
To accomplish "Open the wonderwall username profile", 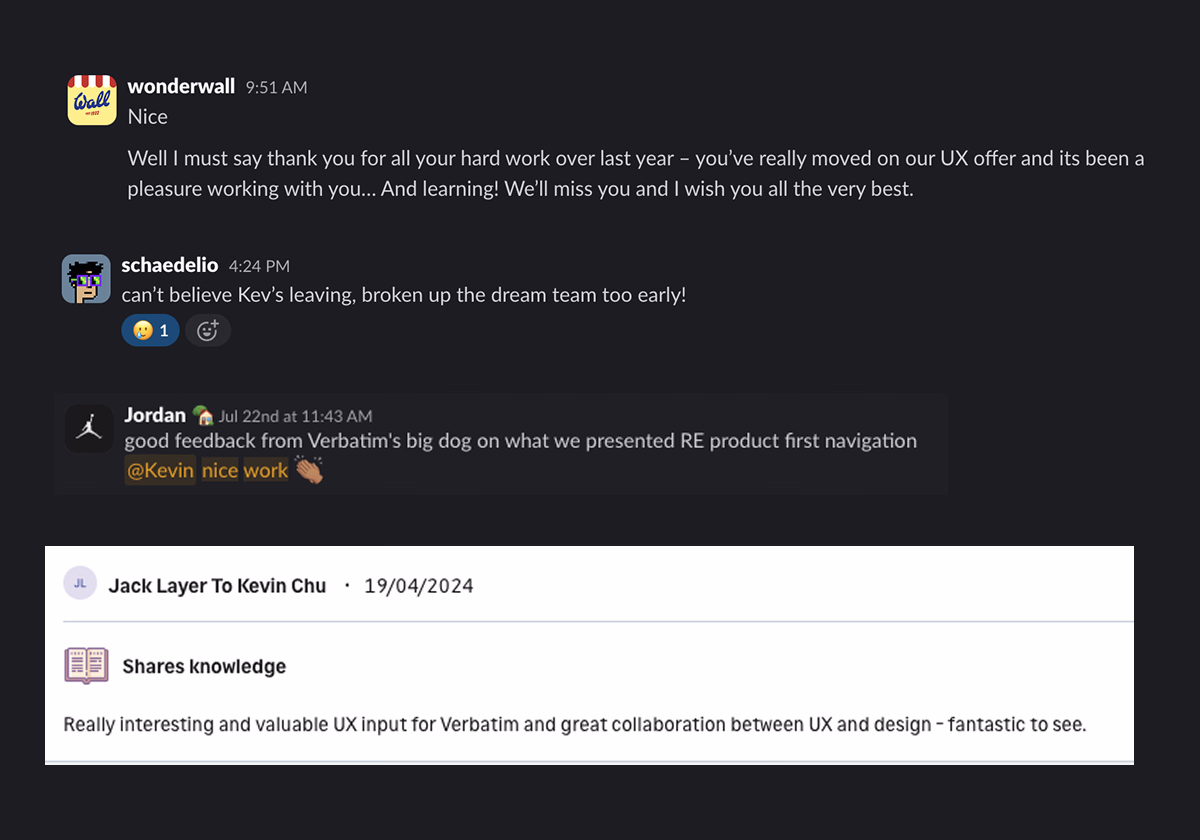I will pyautogui.click(x=181, y=87).
